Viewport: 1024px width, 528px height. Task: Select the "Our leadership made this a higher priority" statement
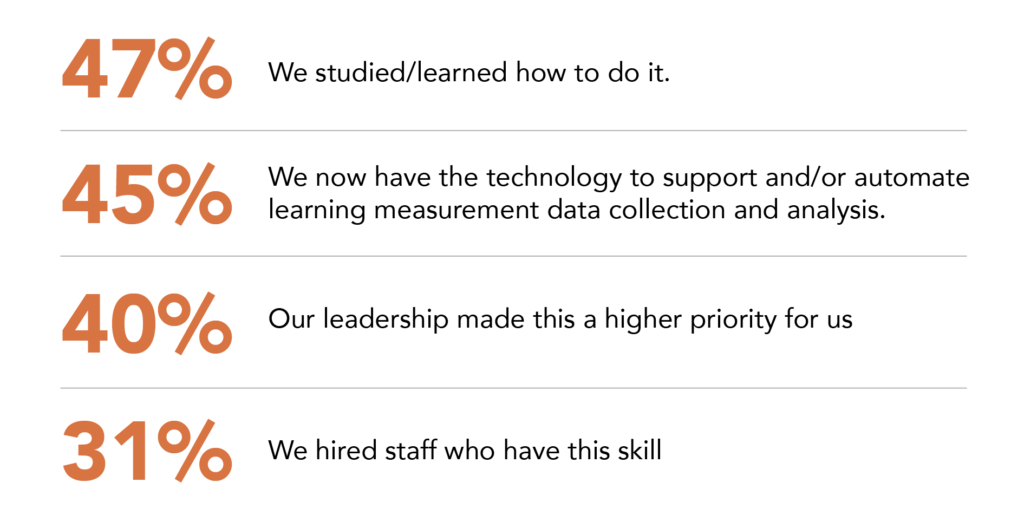pos(560,322)
